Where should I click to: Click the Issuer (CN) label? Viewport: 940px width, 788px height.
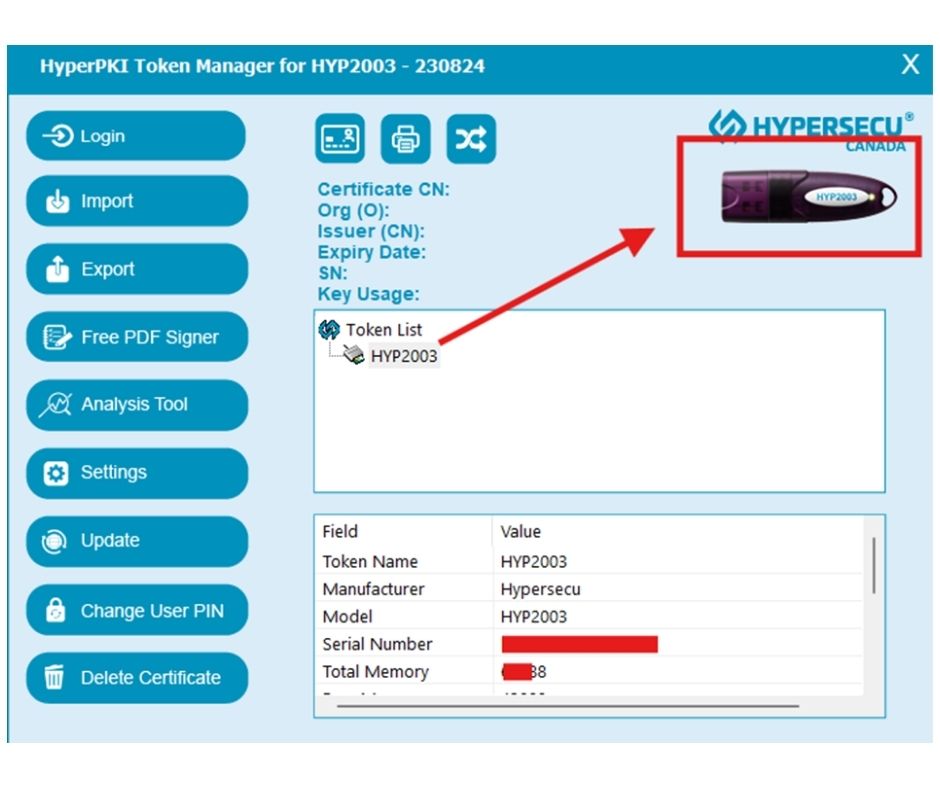coord(371,231)
